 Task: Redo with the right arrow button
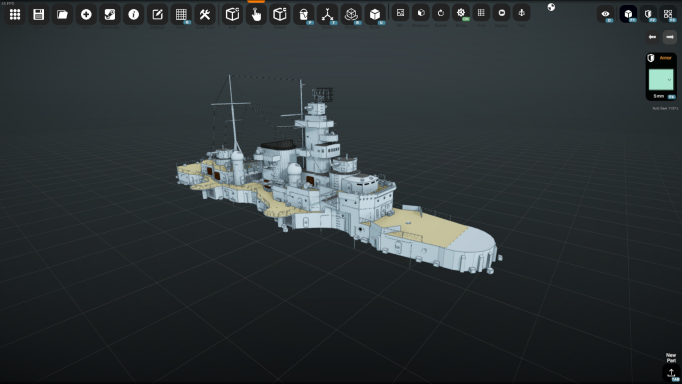(670, 37)
